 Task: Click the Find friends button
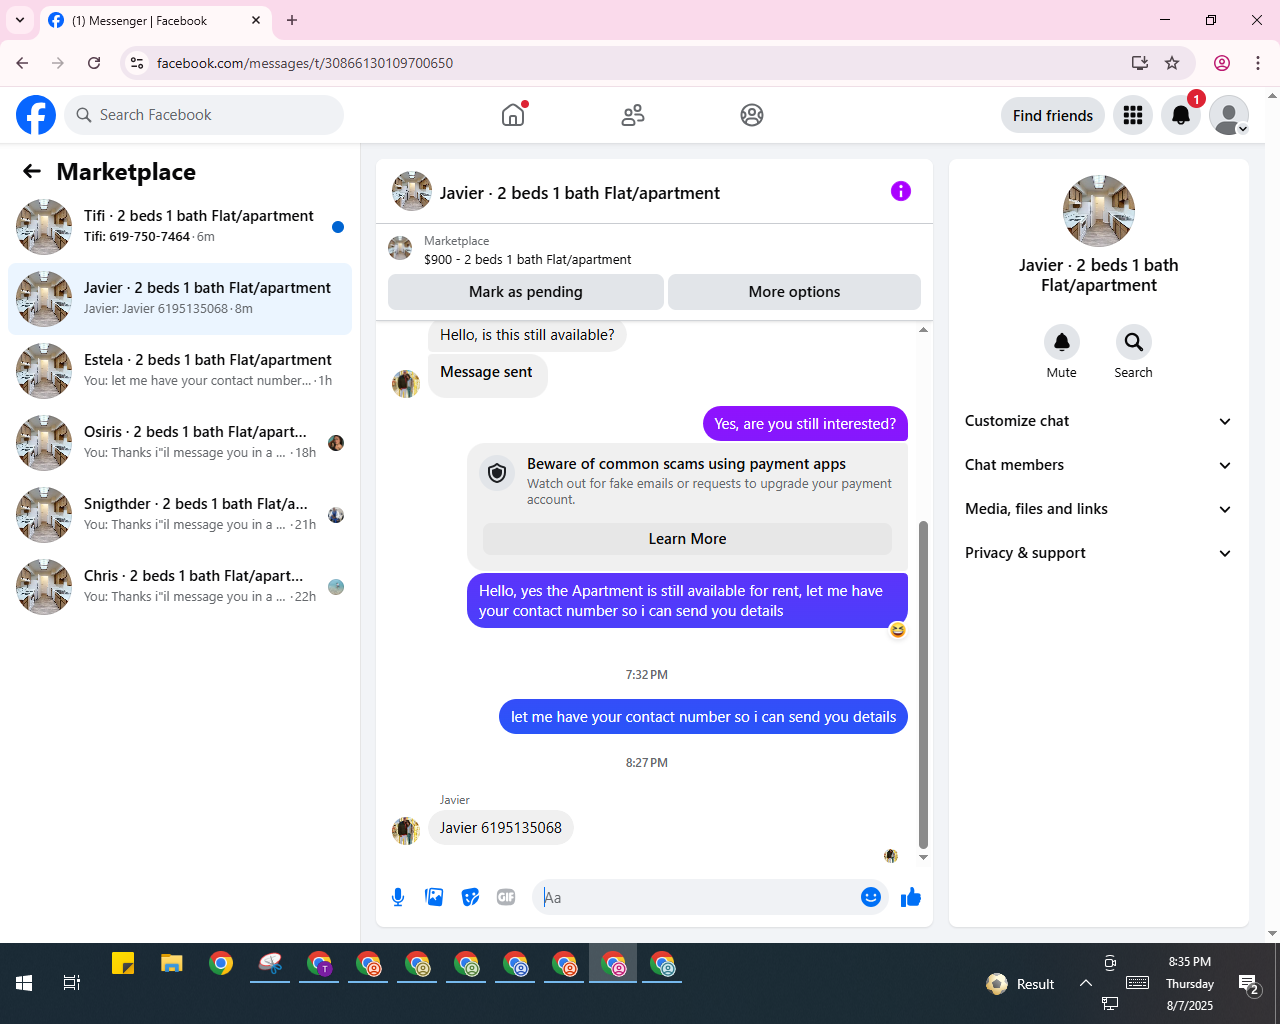(1053, 115)
